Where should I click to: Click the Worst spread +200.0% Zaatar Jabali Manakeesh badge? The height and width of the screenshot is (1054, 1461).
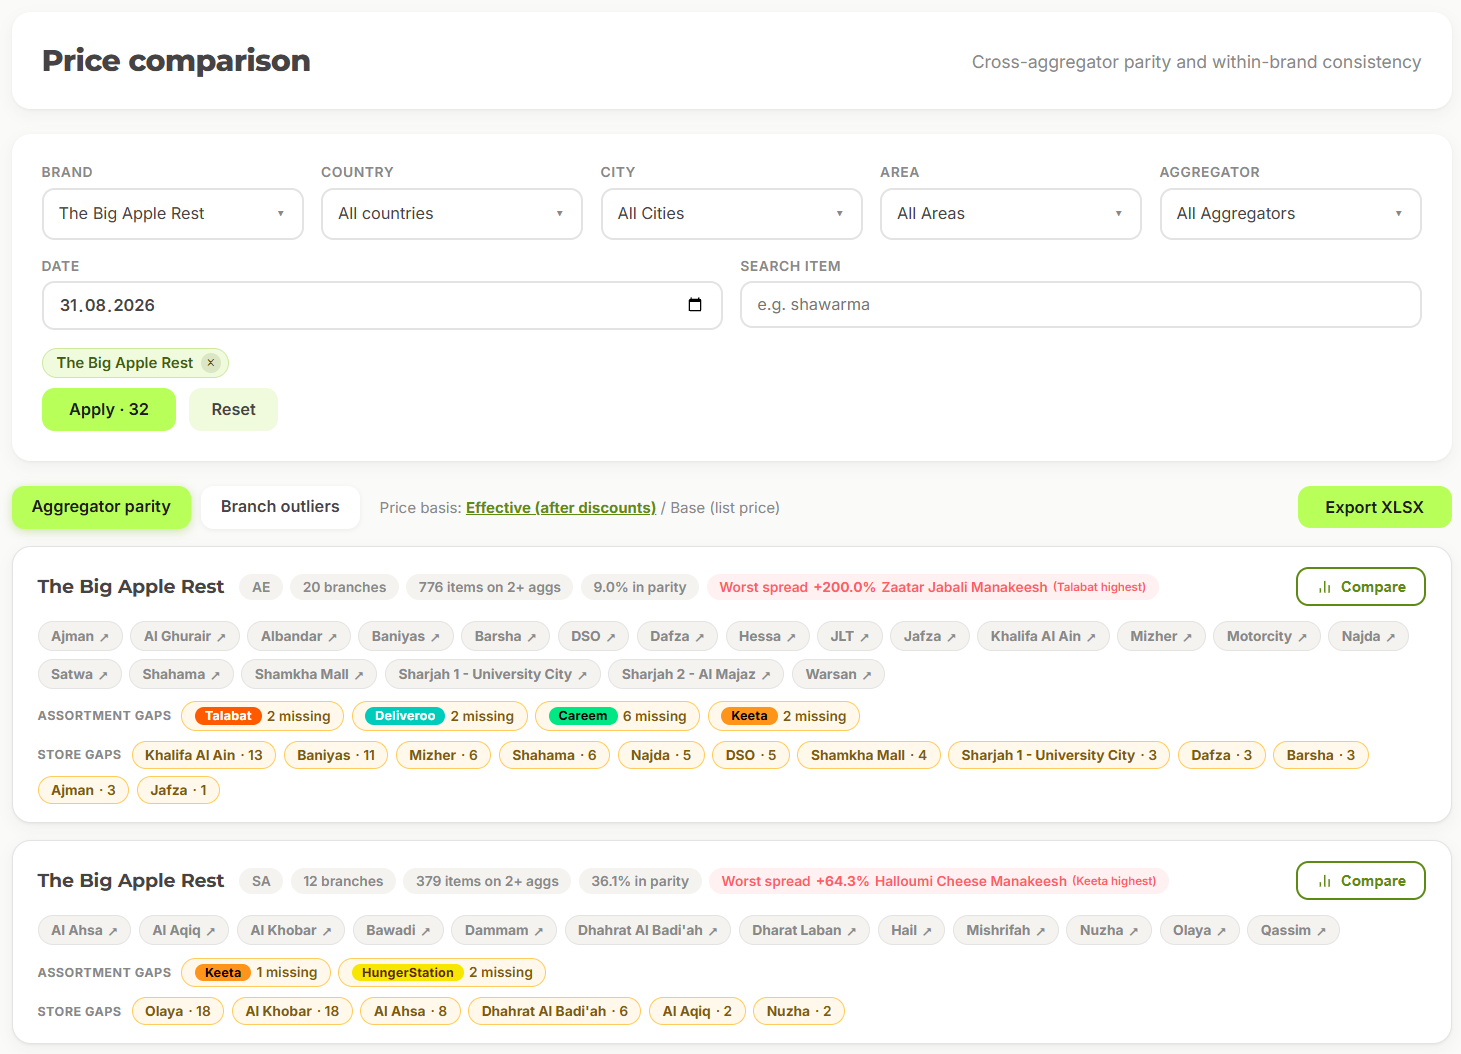(x=933, y=587)
